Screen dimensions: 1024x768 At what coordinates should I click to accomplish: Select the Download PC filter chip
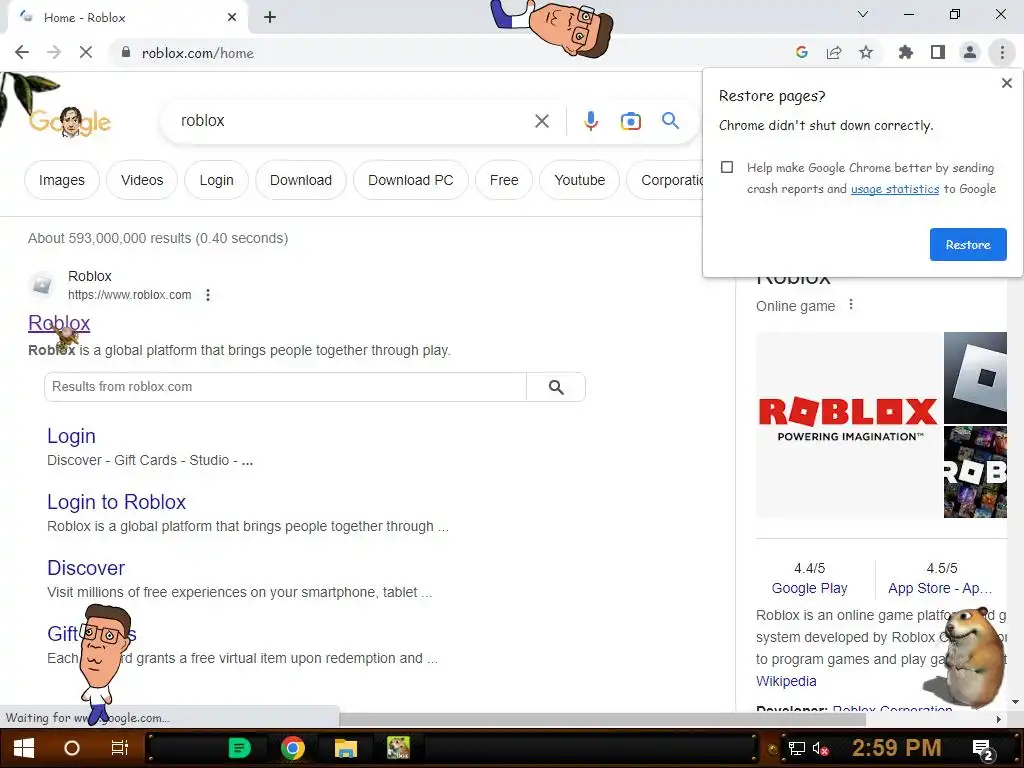(x=410, y=180)
